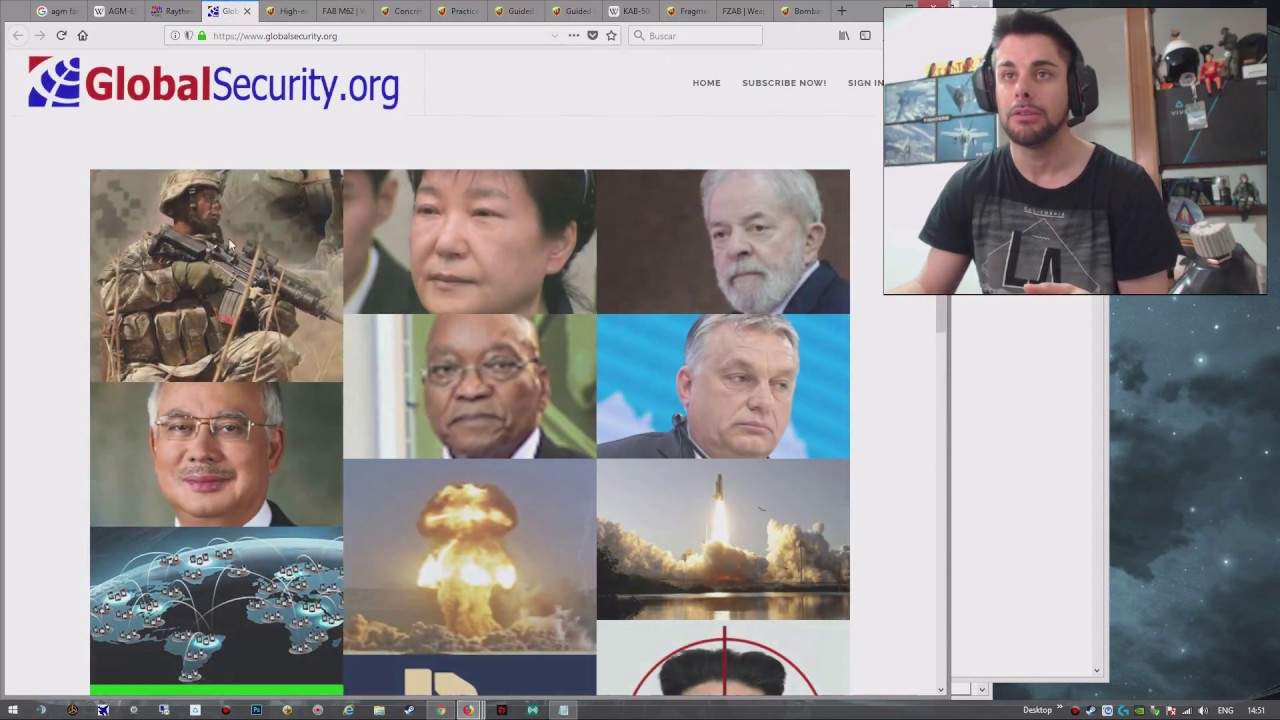Switch to the AGM Wikipedia tab
Image resolution: width=1280 pixels, height=720 pixels.
(116, 11)
